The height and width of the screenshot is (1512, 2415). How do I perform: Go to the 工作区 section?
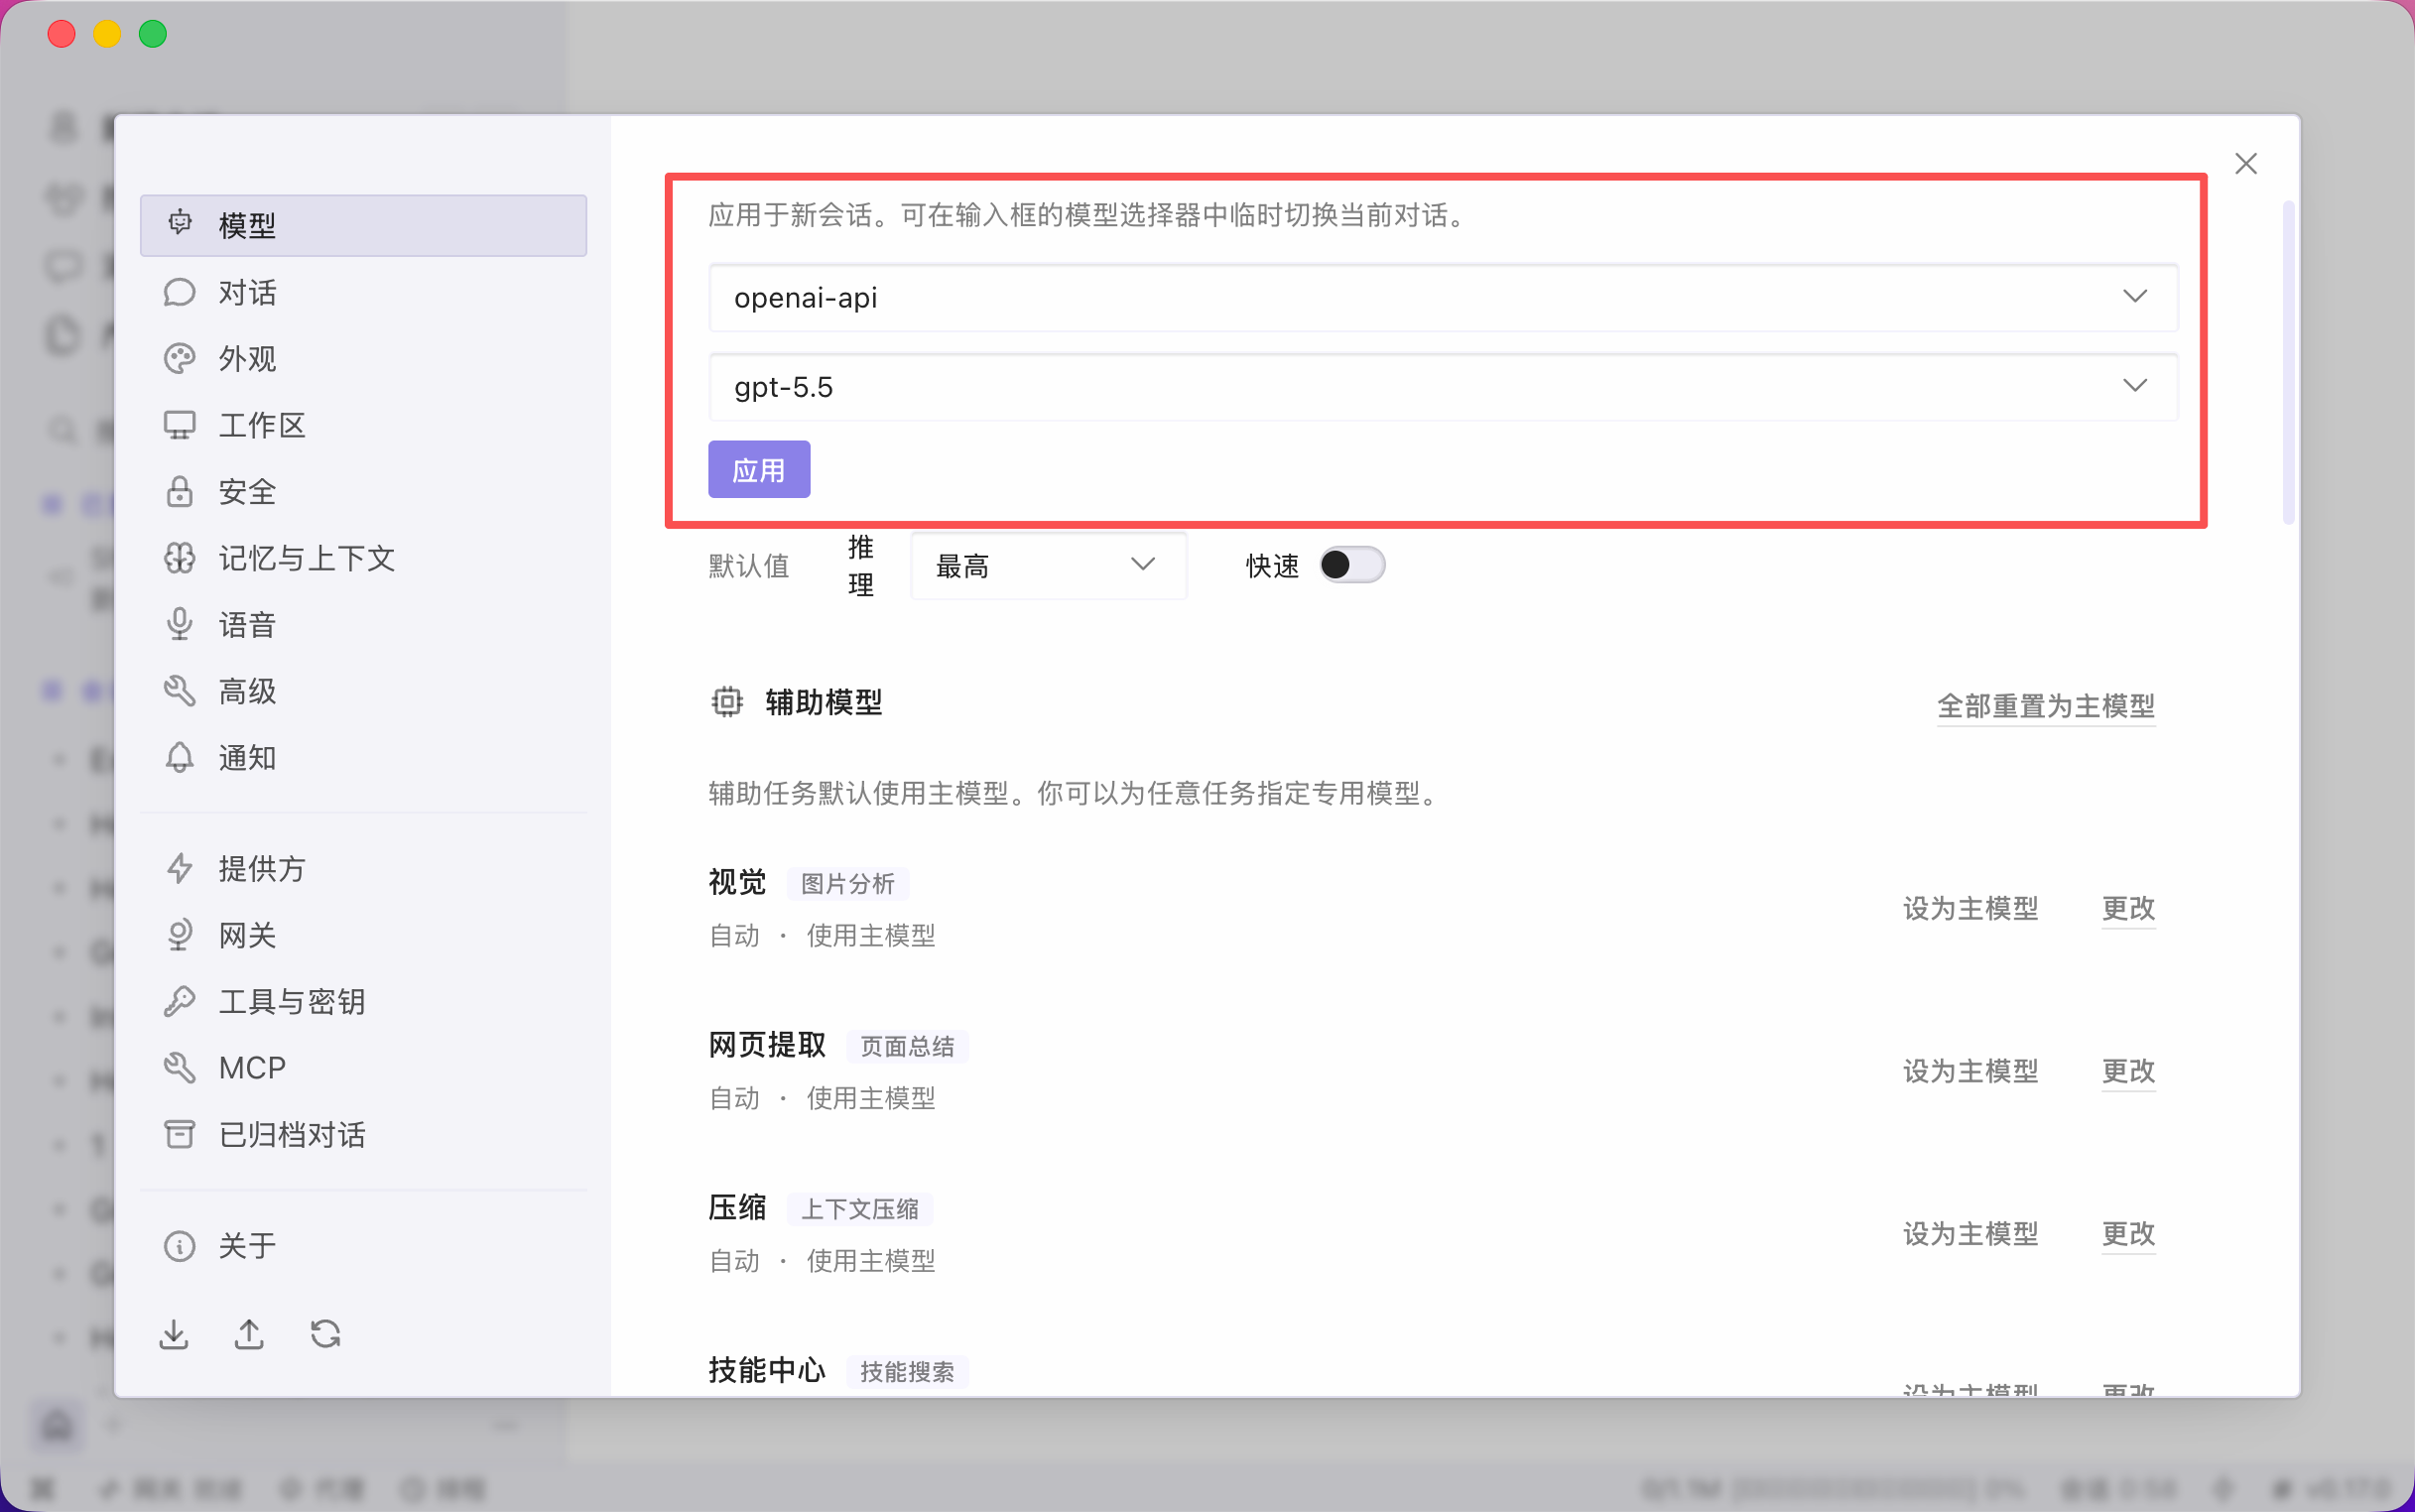coord(363,425)
